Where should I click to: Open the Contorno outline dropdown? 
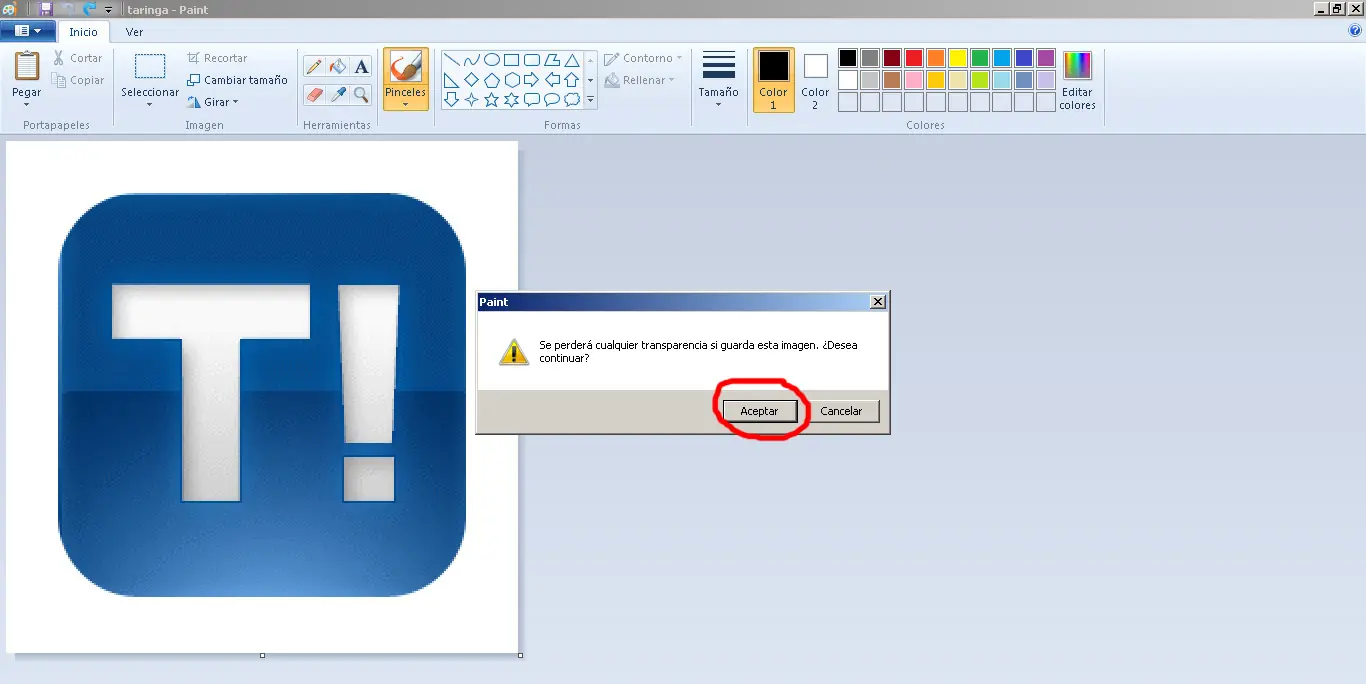643,58
